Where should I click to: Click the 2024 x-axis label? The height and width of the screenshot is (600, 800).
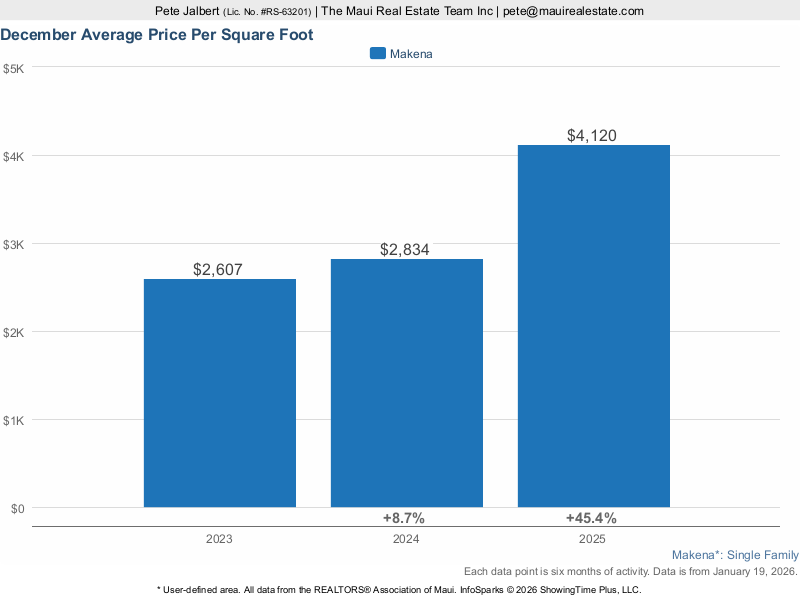[406, 539]
